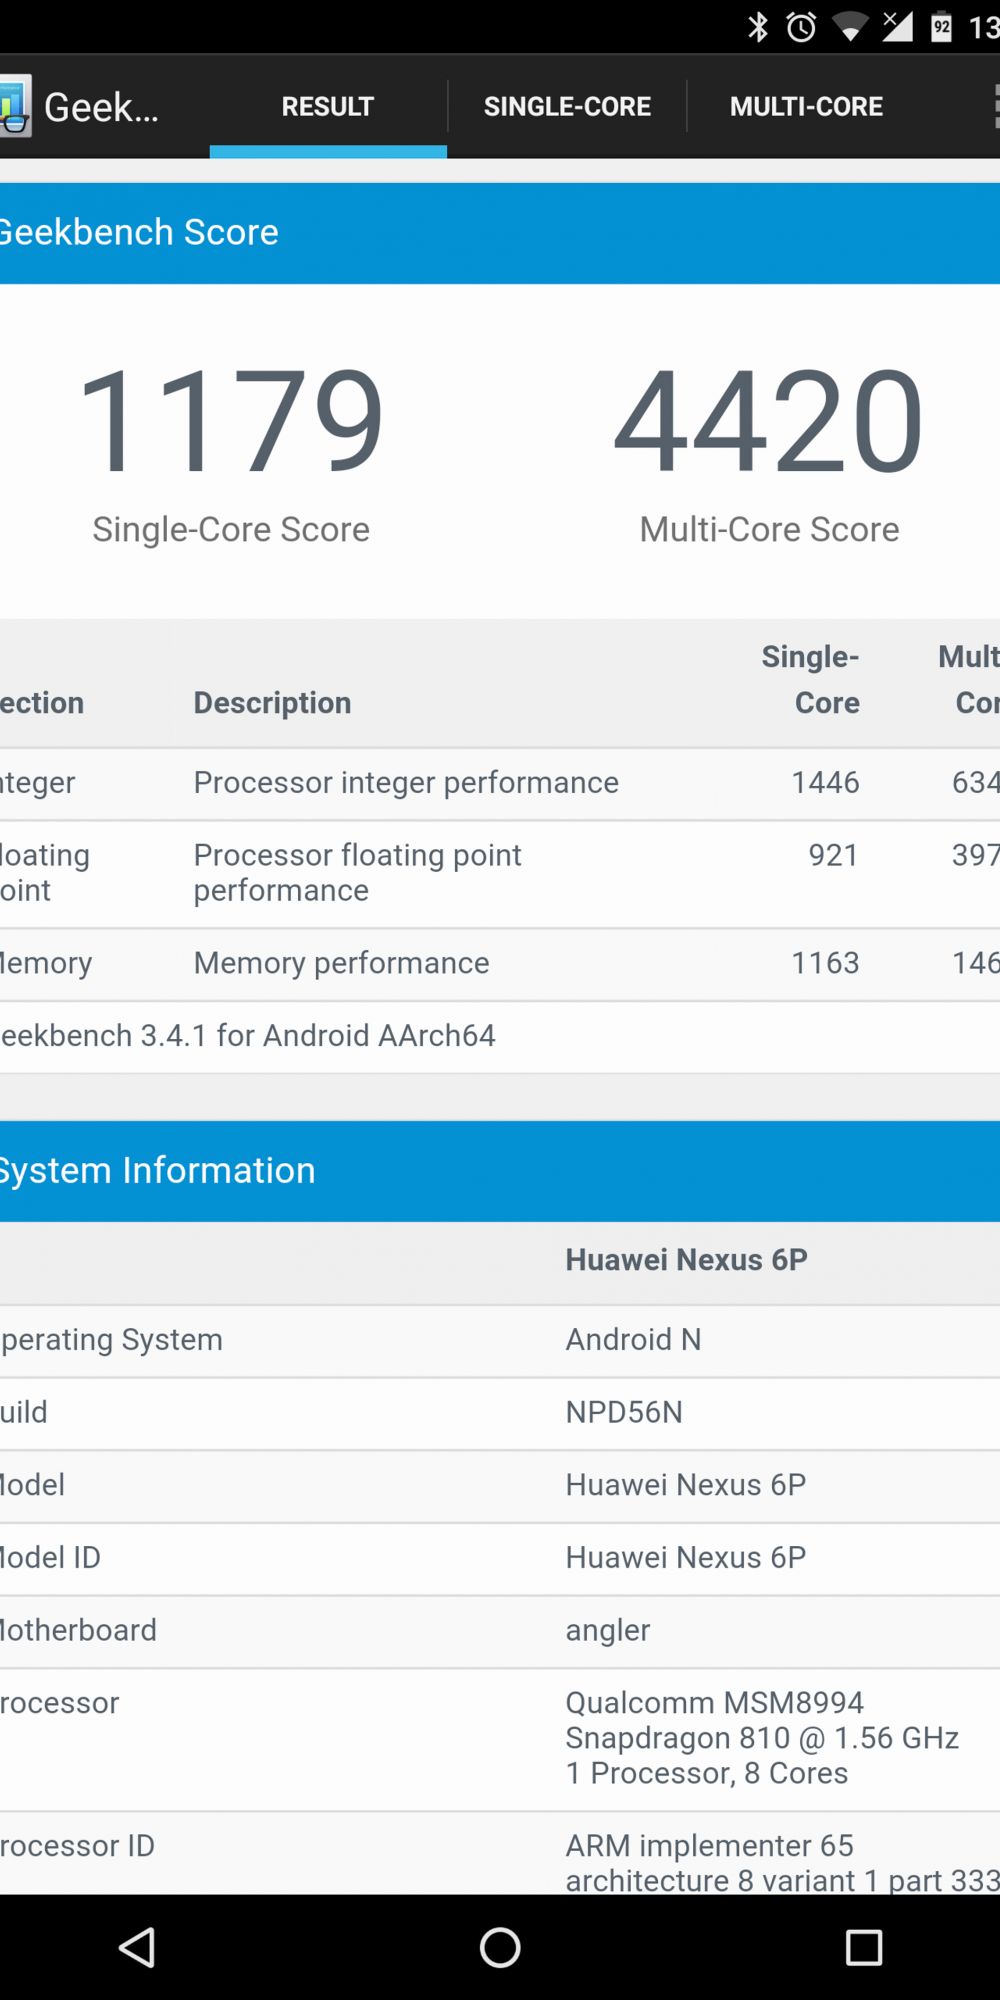Tap the Processor ID row label
This screenshot has width=1000, height=2000.
[x=77, y=1845]
